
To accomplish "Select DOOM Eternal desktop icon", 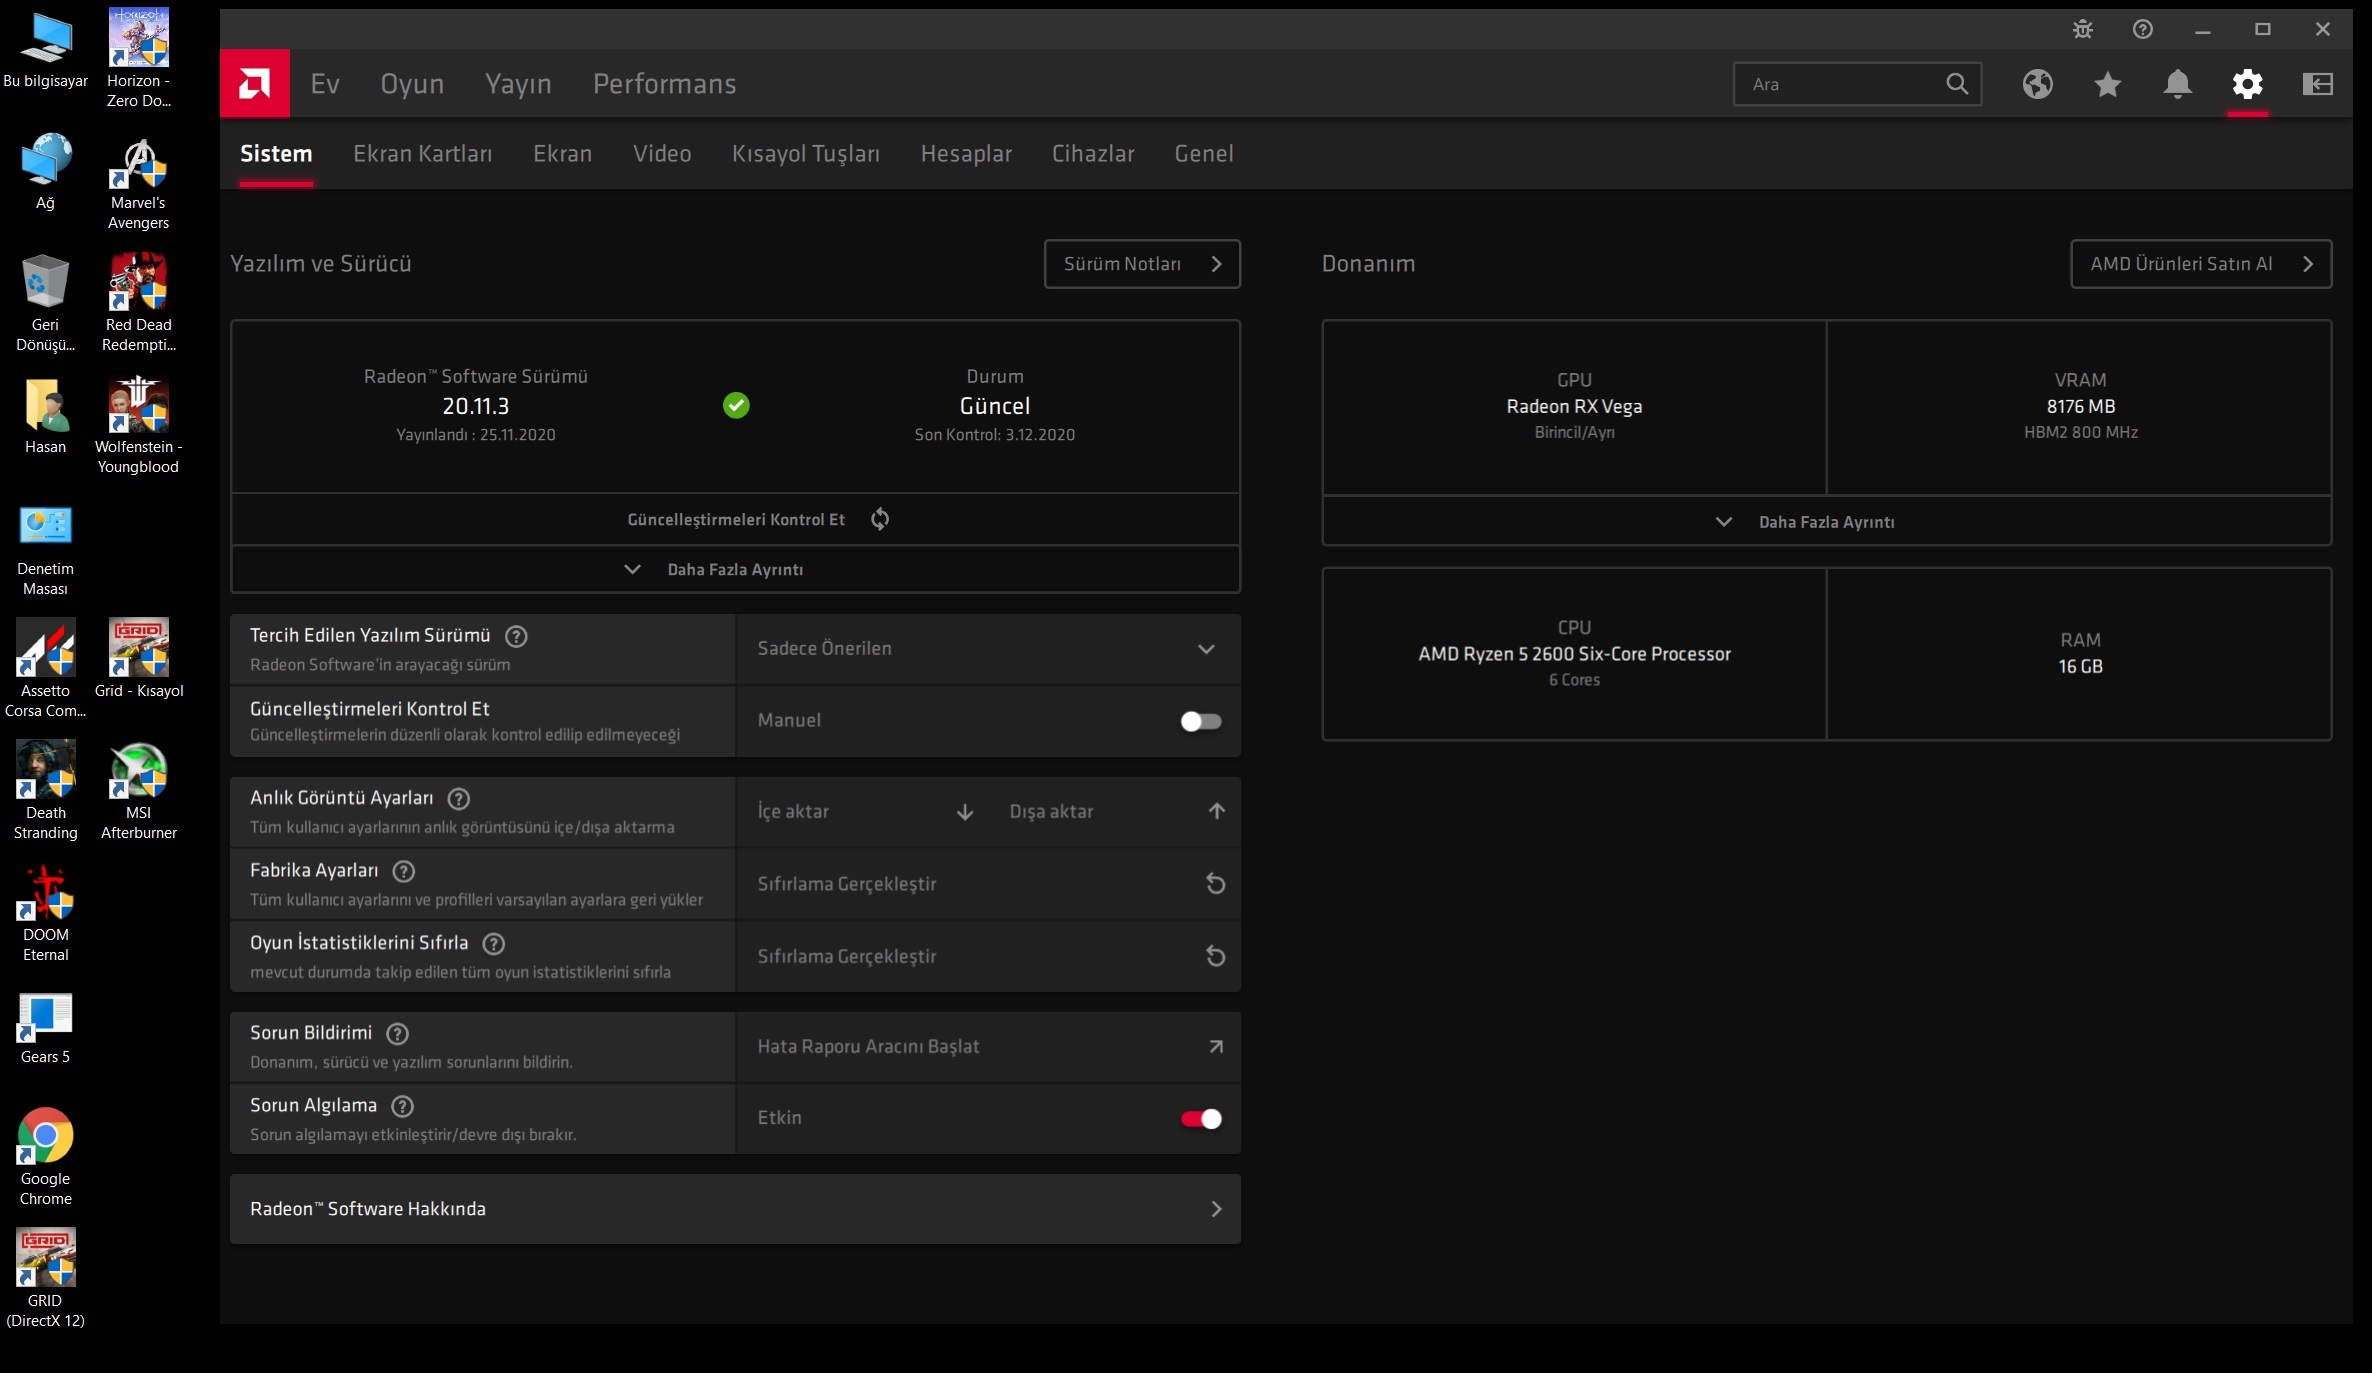I will (45, 912).
